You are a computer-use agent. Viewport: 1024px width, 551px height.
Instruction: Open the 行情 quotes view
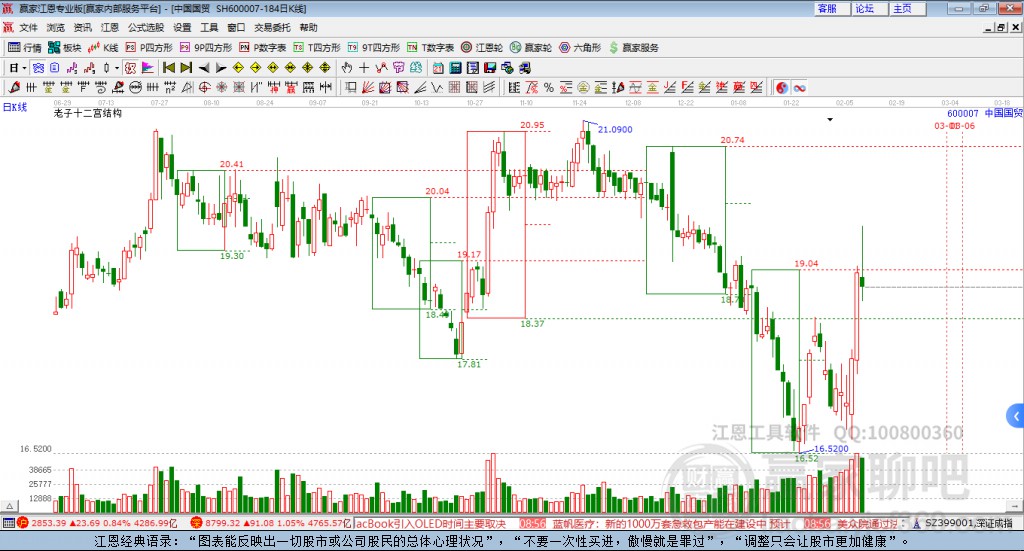tap(25, 48)
